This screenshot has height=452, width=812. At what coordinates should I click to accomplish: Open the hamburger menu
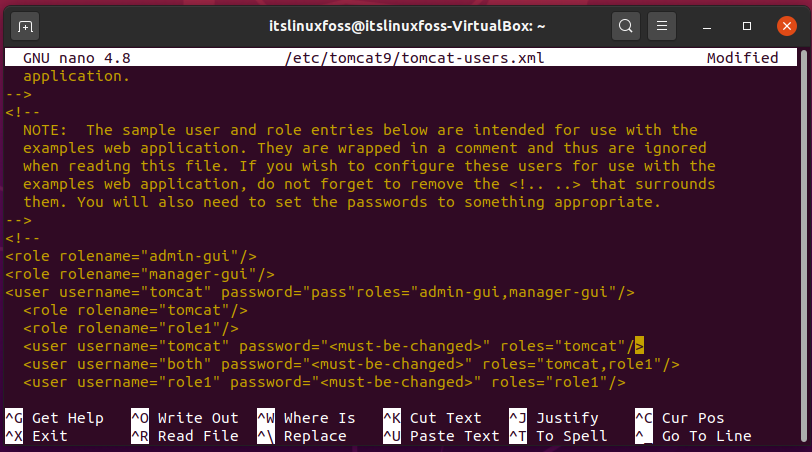pyautogui.click(x=662, y=26)
